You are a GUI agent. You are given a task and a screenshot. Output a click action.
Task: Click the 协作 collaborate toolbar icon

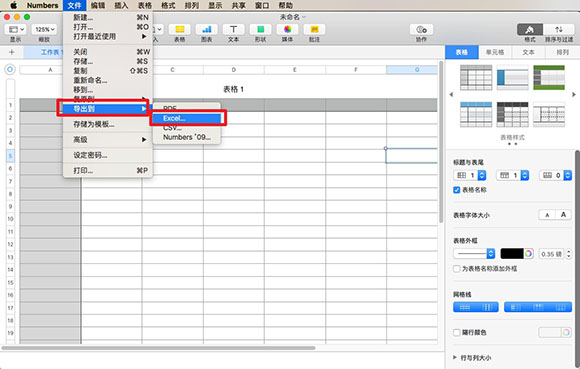(x=421, y=30)
